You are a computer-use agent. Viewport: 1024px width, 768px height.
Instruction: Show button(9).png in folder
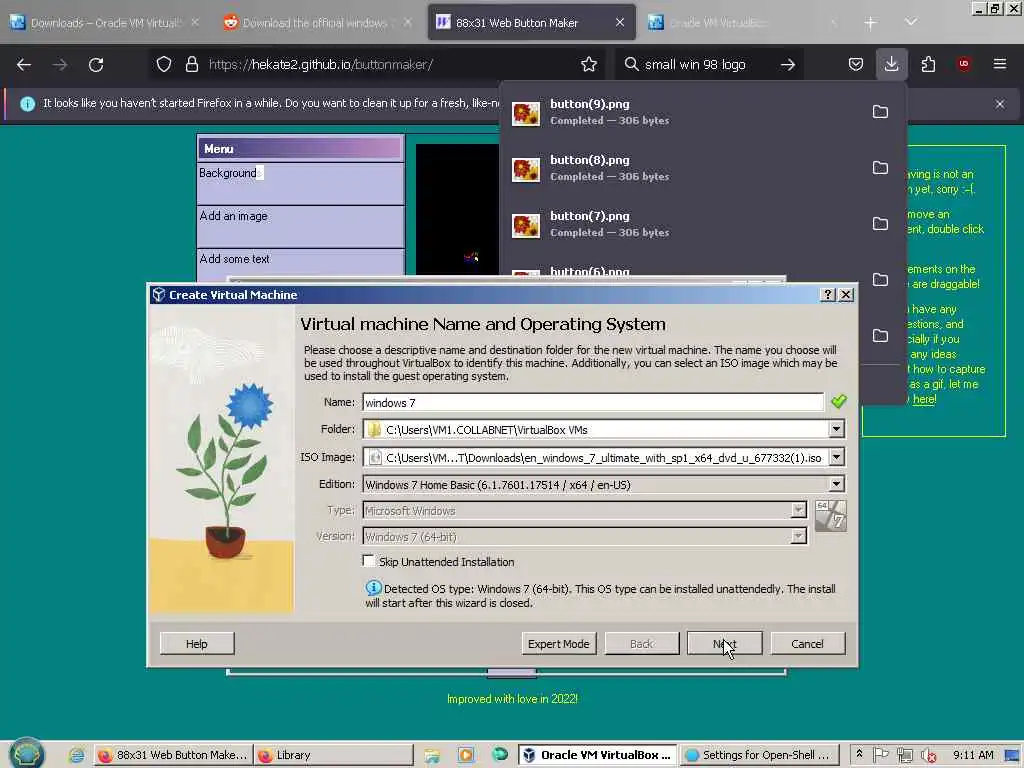click(x=880, y=112)
